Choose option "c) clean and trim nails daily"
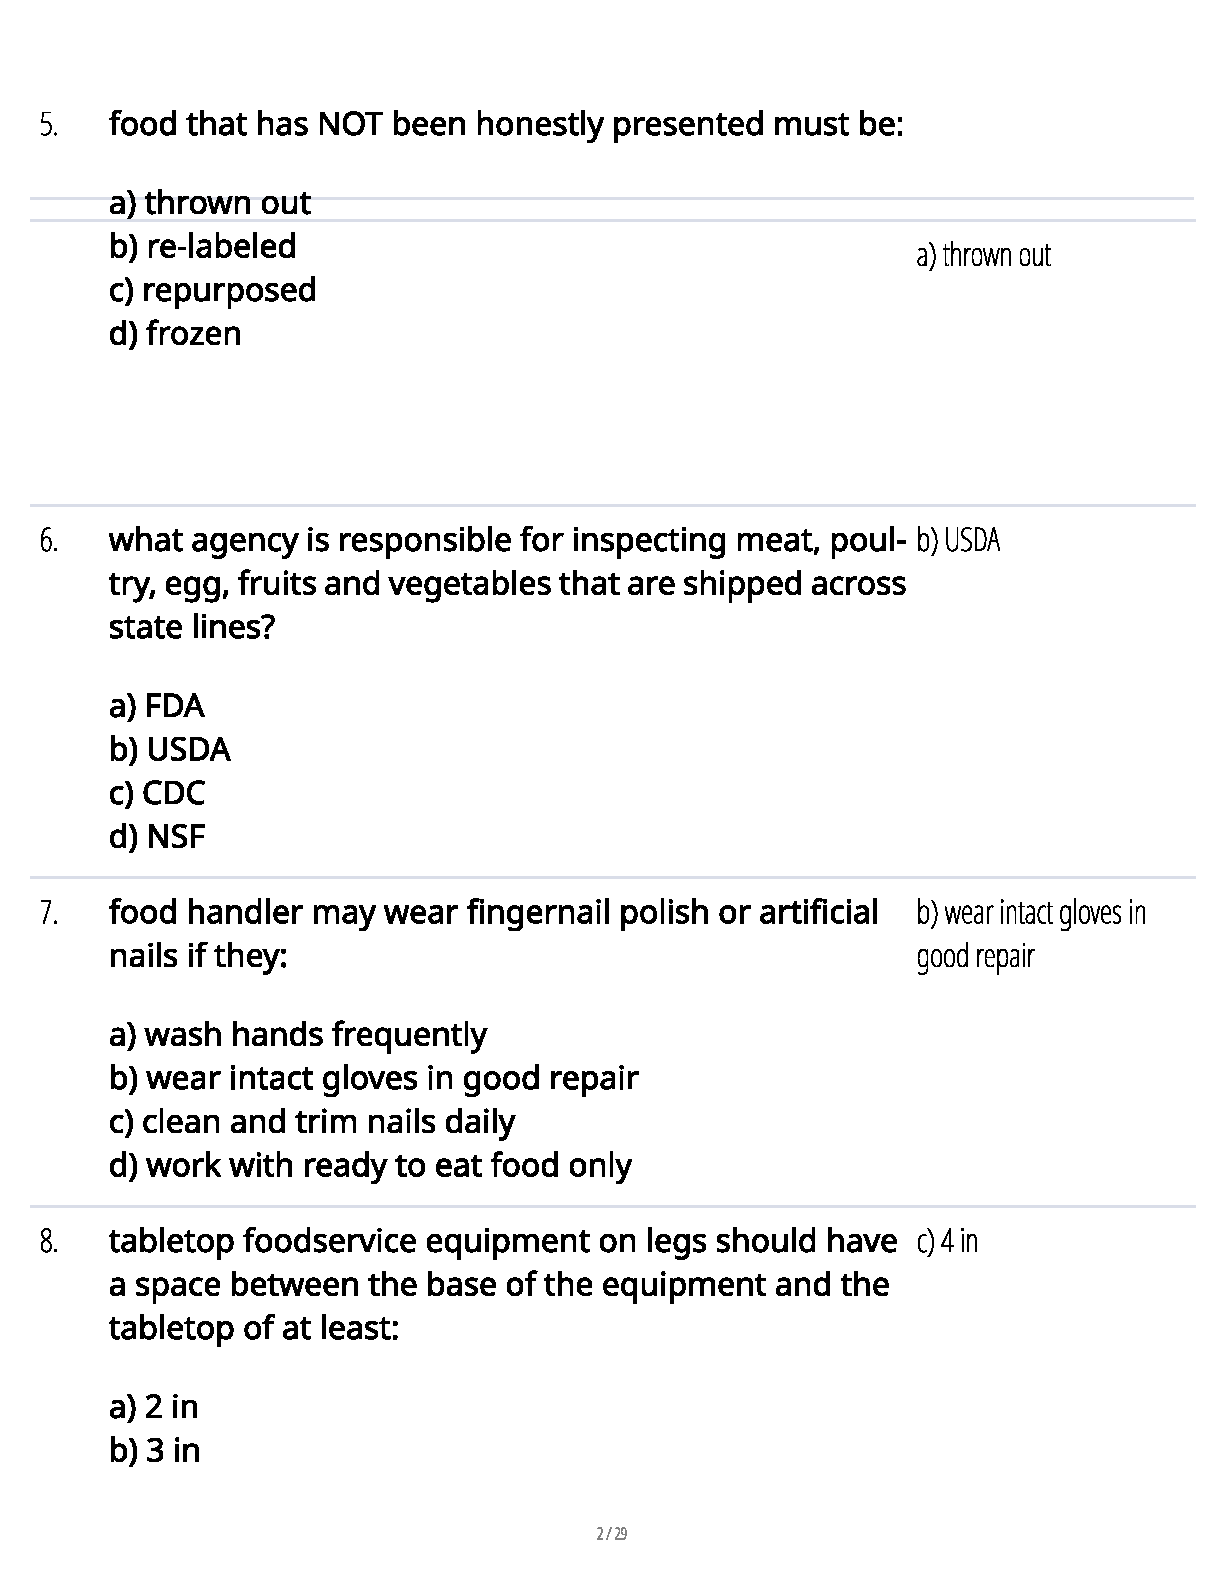Image resolution: width=1224 pixels, height=1584 pixels. click(312, 1122)
